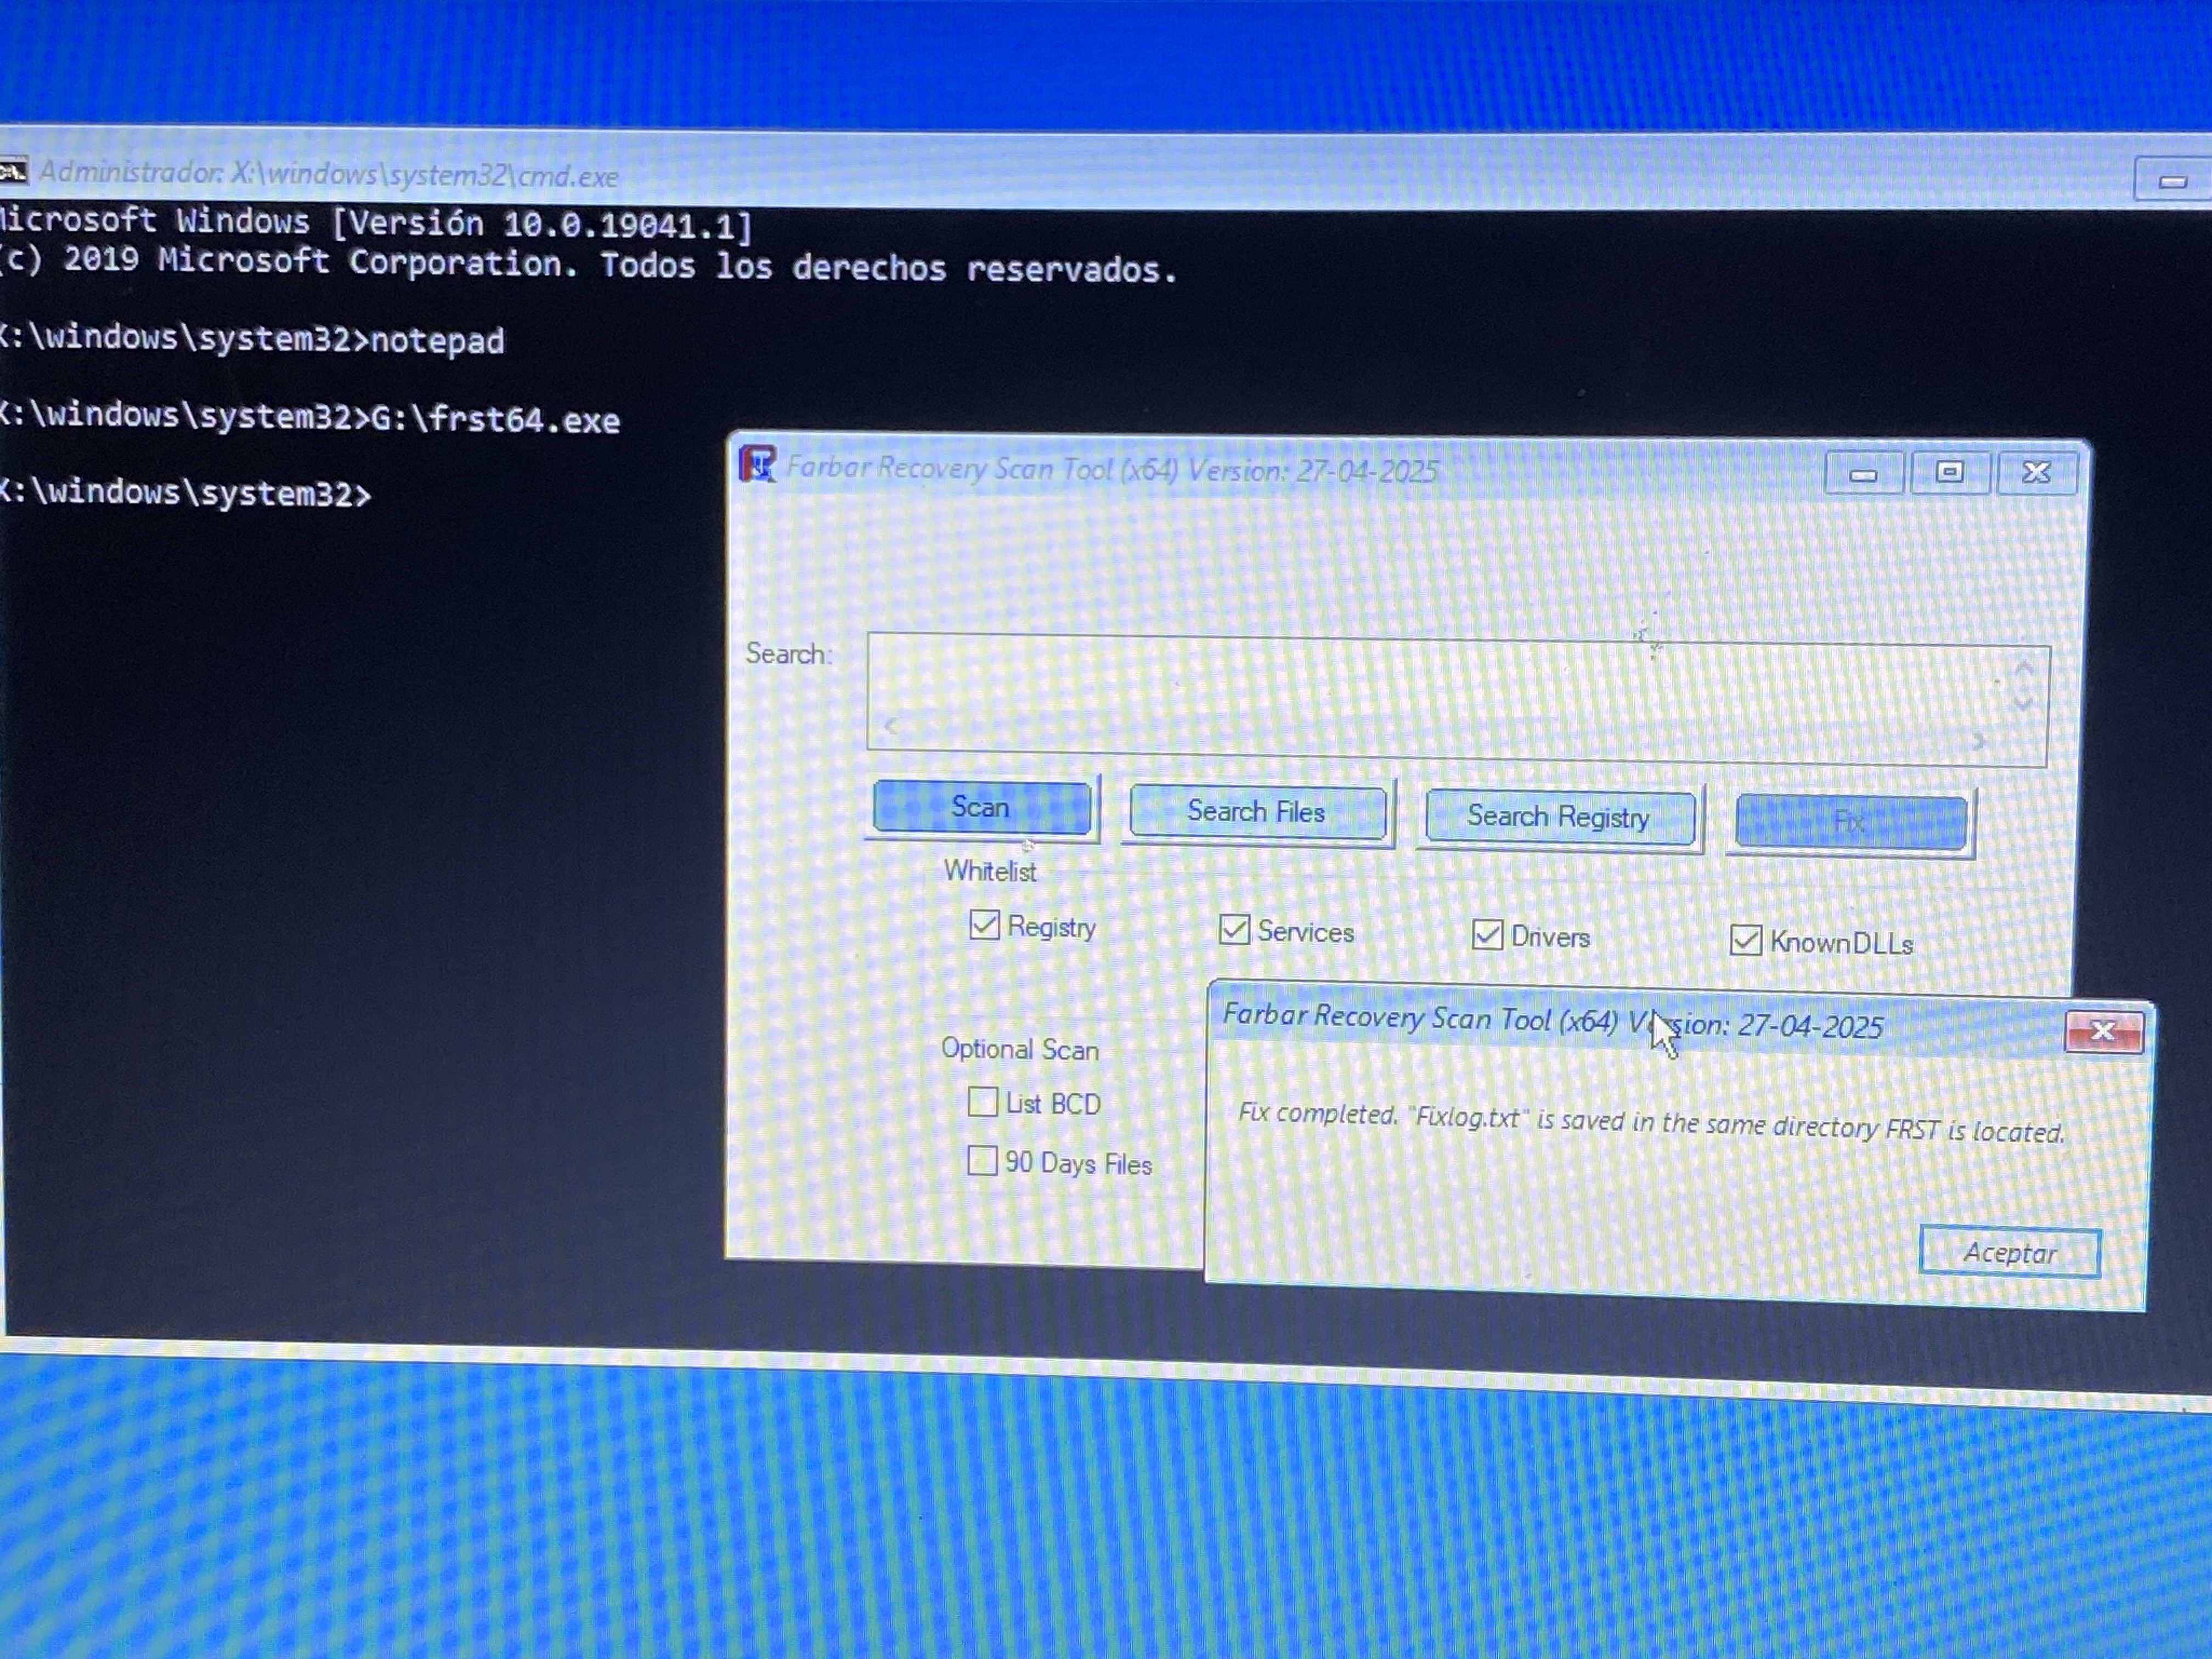
Task: Click the cmd.exe icon in the Administrador title bar
Action: 13,172
